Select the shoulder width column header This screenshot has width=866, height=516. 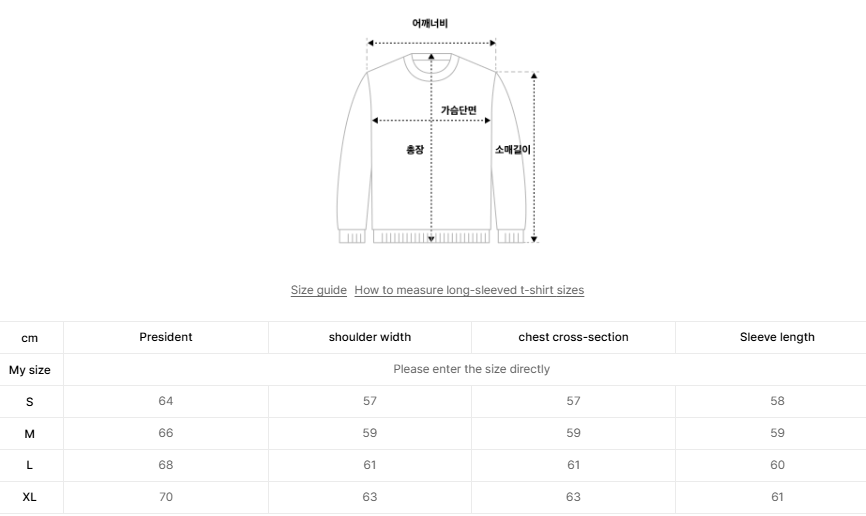[x=370, y=337]
